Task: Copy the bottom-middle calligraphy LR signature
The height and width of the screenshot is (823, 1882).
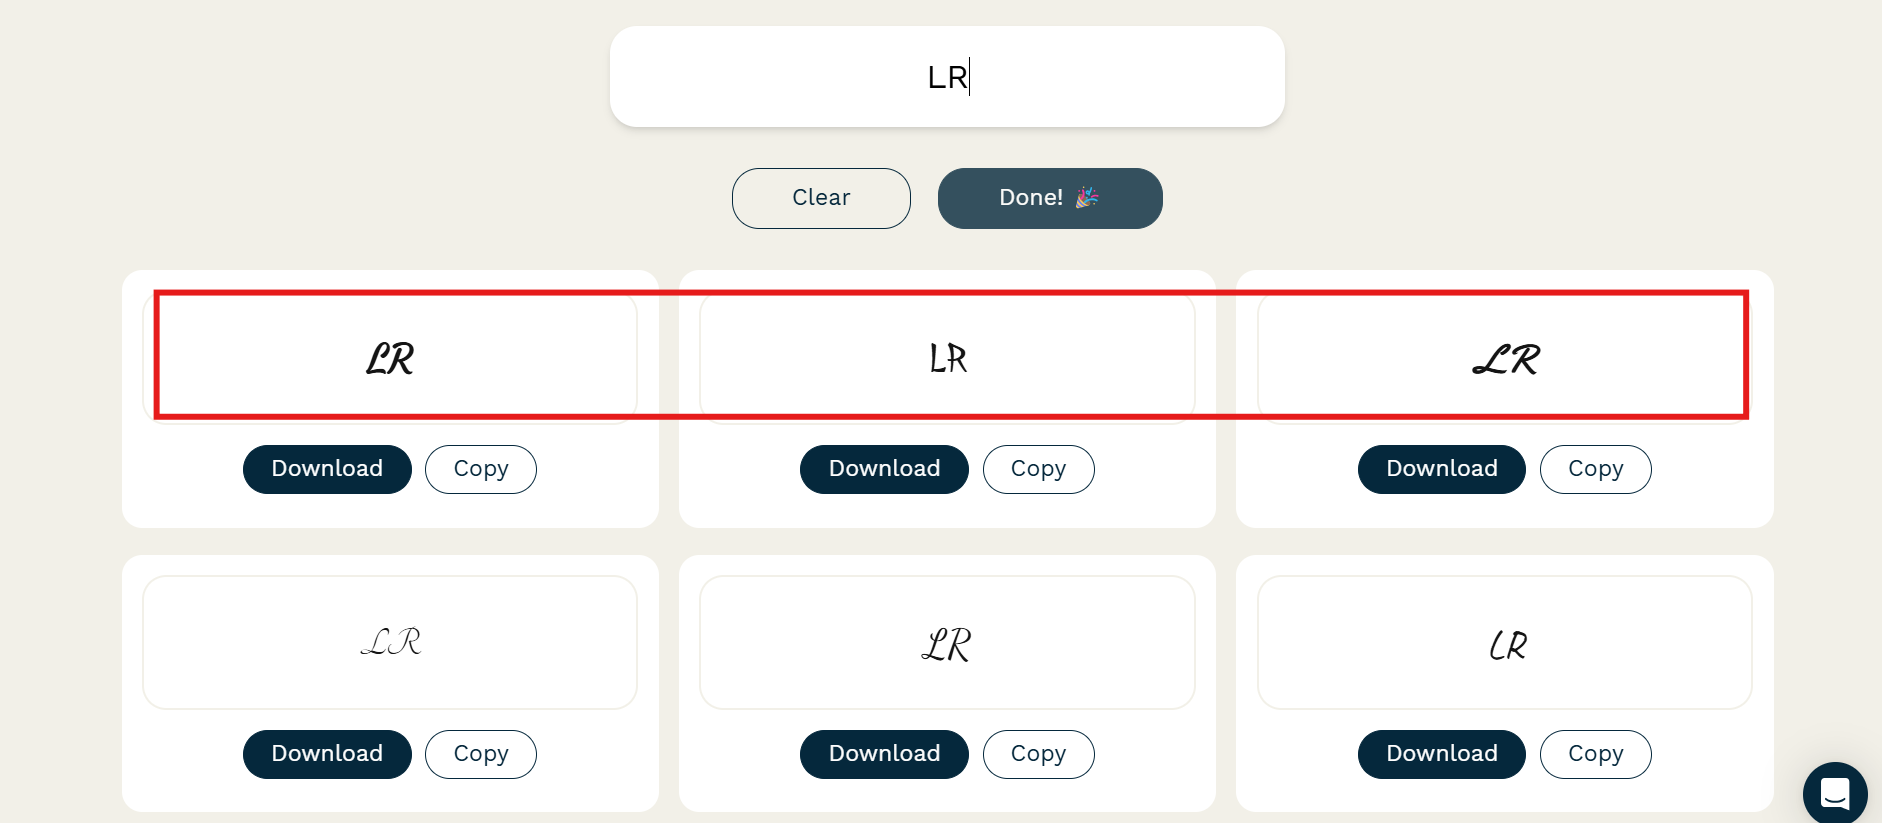Action: [1038, 754]
